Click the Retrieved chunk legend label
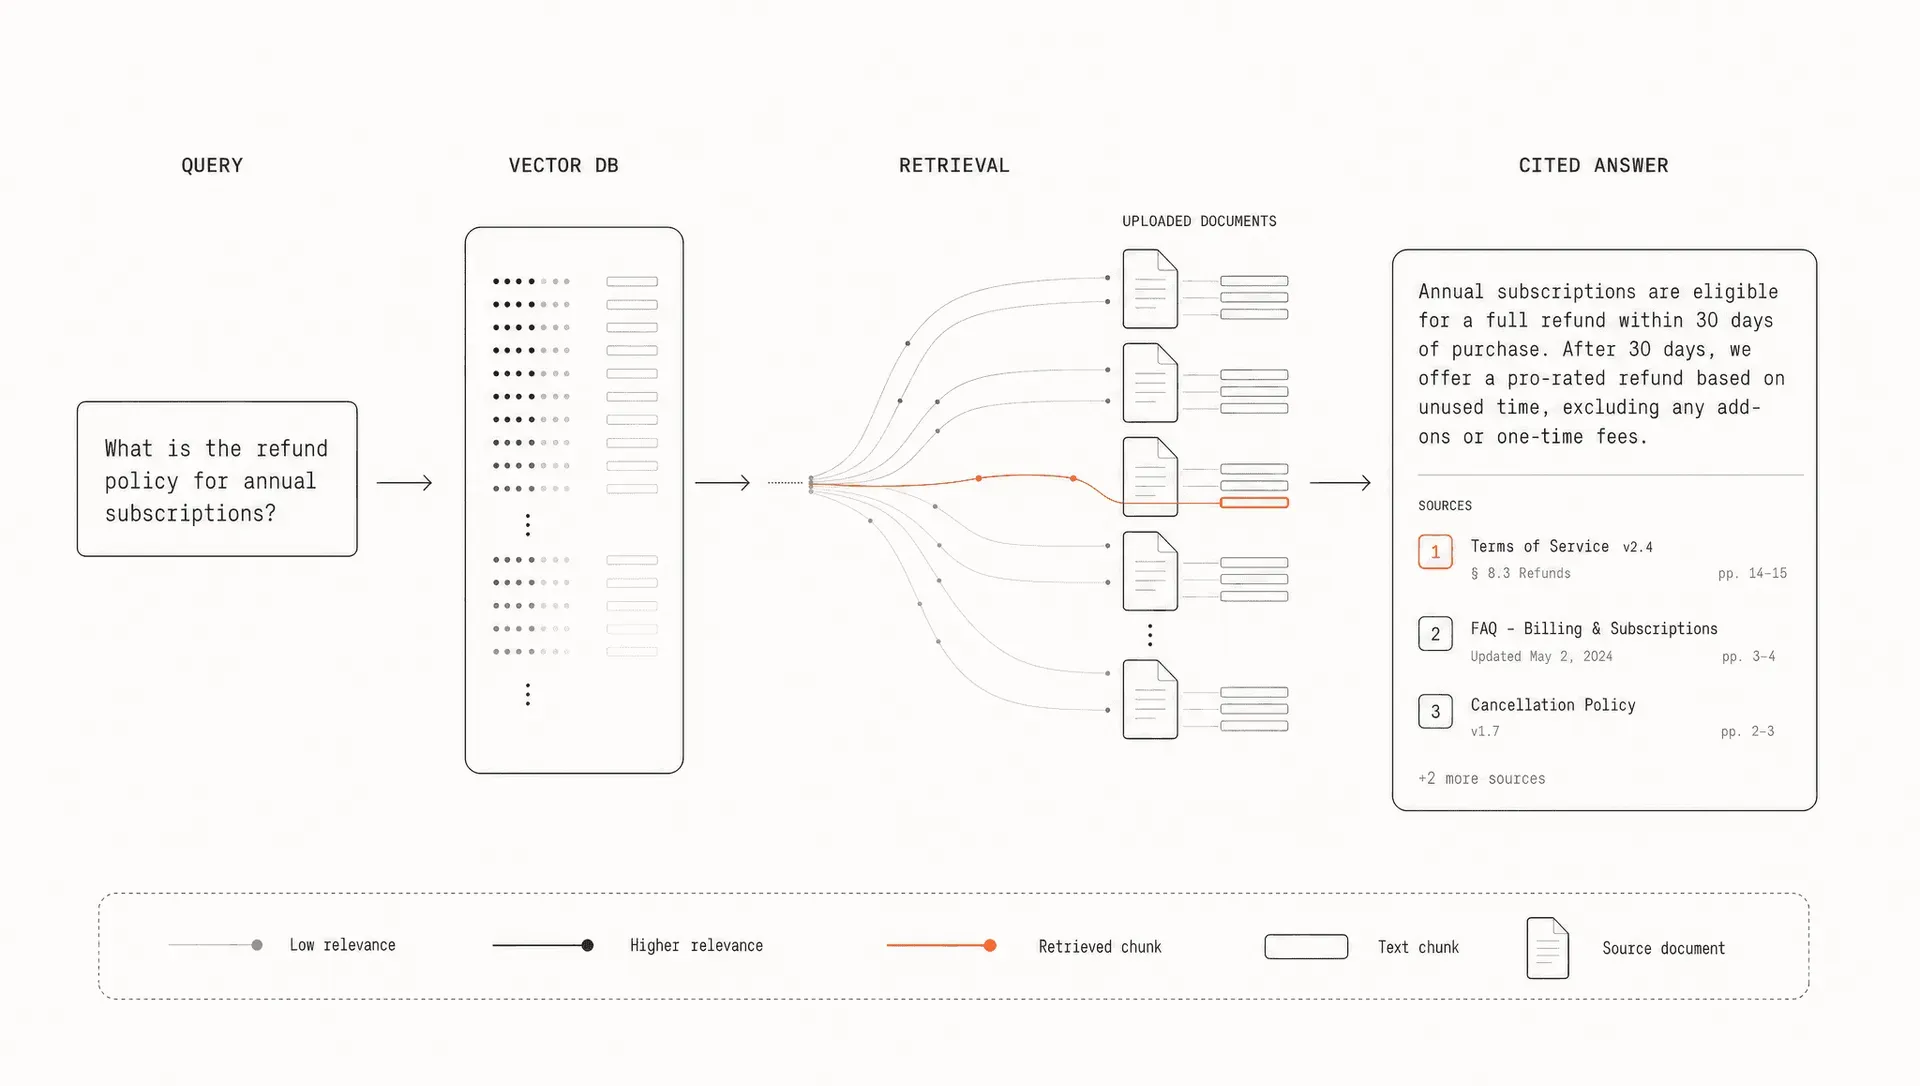This screenshot has height=1086, width=1920. point(1100,947)
